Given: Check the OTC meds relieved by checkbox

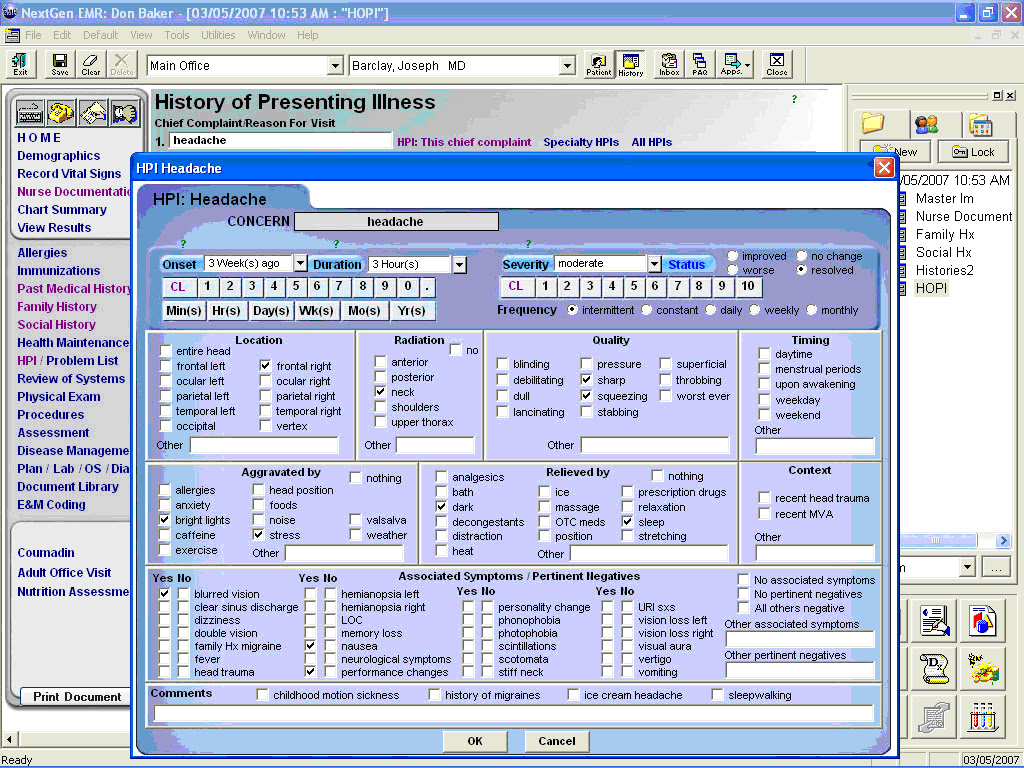Looking at the screenshot, I should point(544,521).
